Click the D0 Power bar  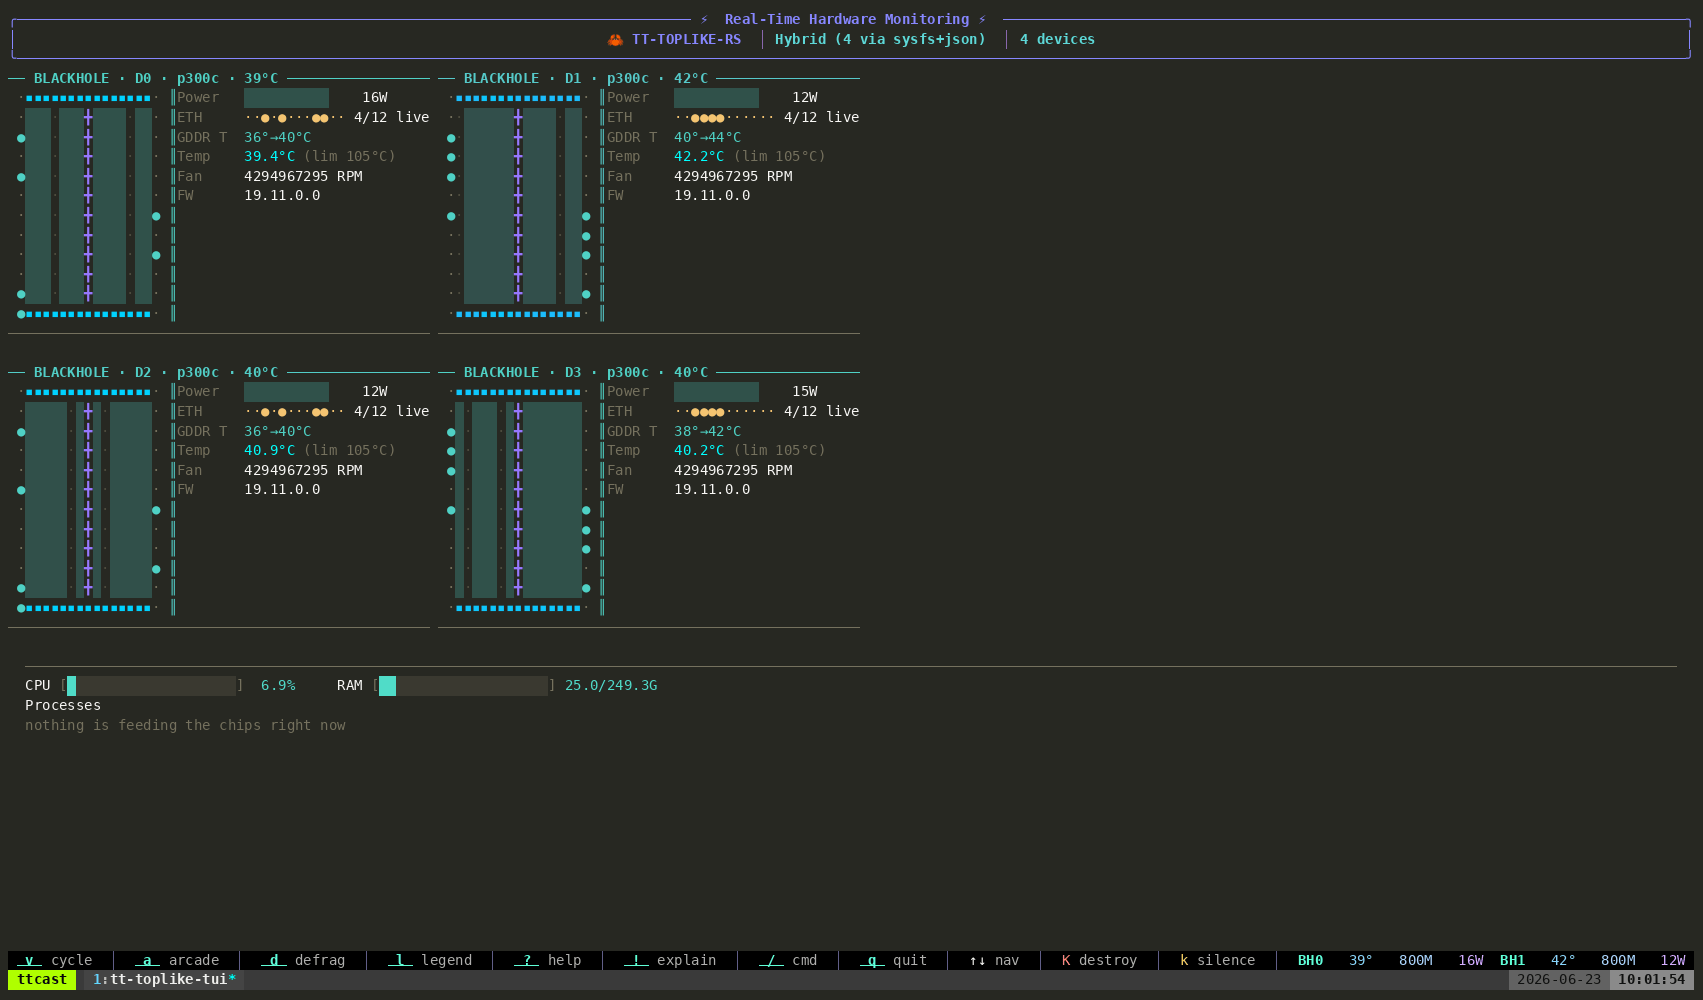click(286, 98)
